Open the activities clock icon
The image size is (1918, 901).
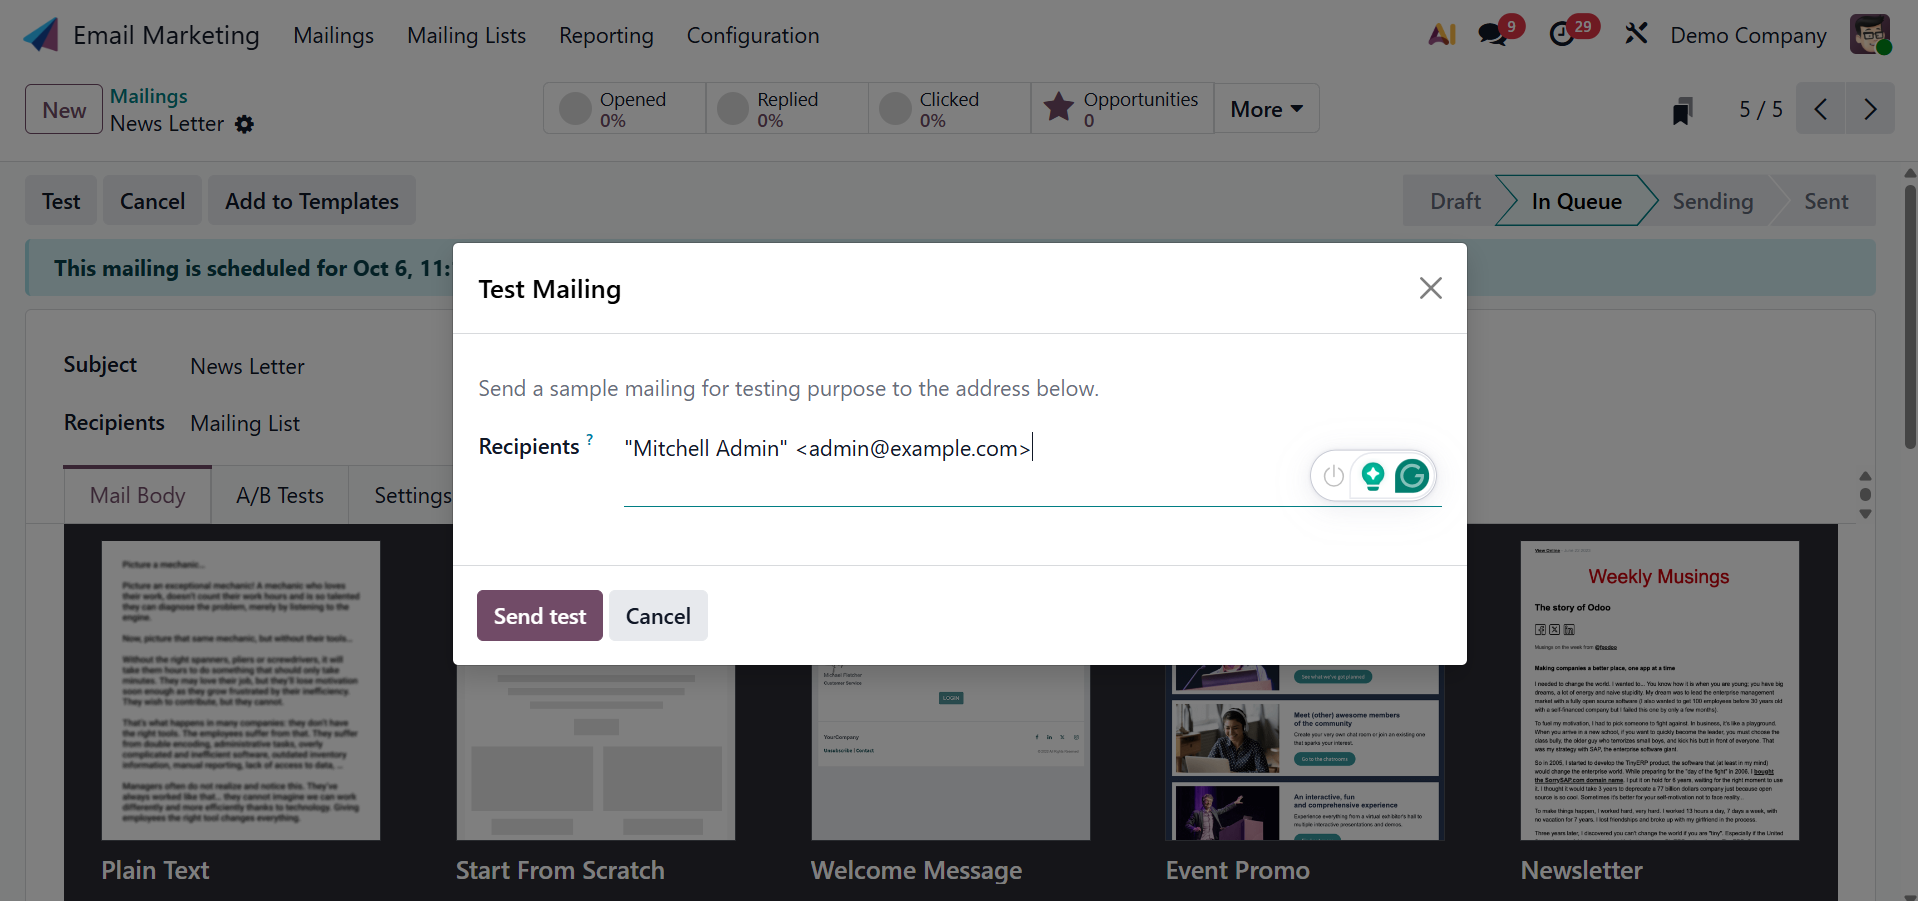1561,35
